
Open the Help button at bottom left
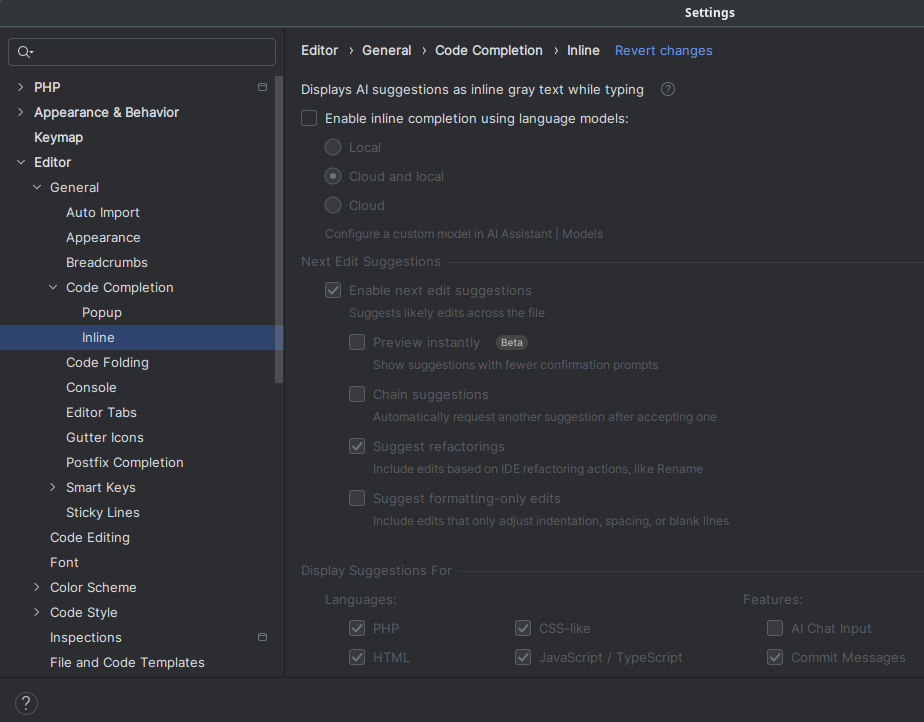(x=27, y=703)
